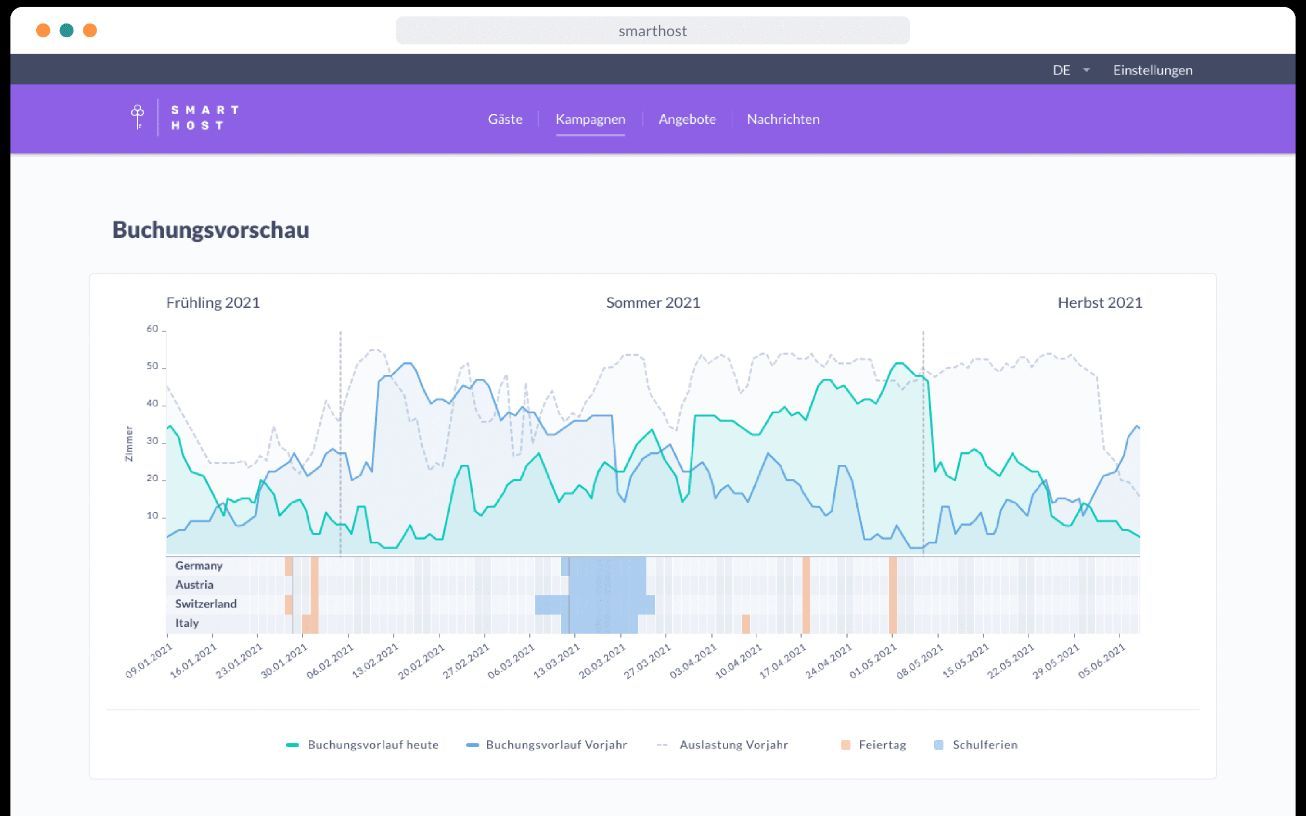Go to the Angebote tab

click(687, 119)
